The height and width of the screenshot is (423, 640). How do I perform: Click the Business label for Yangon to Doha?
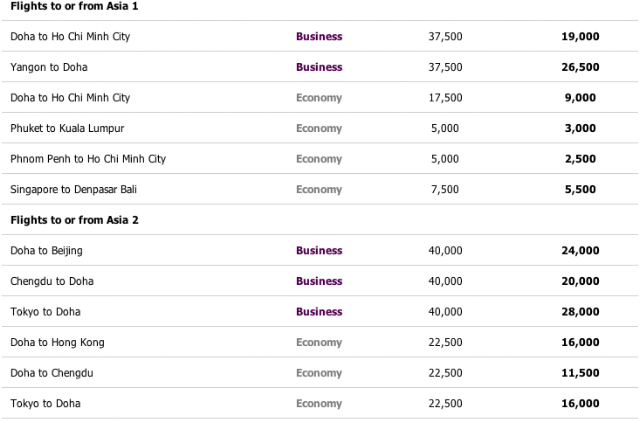tap(319, 67)
